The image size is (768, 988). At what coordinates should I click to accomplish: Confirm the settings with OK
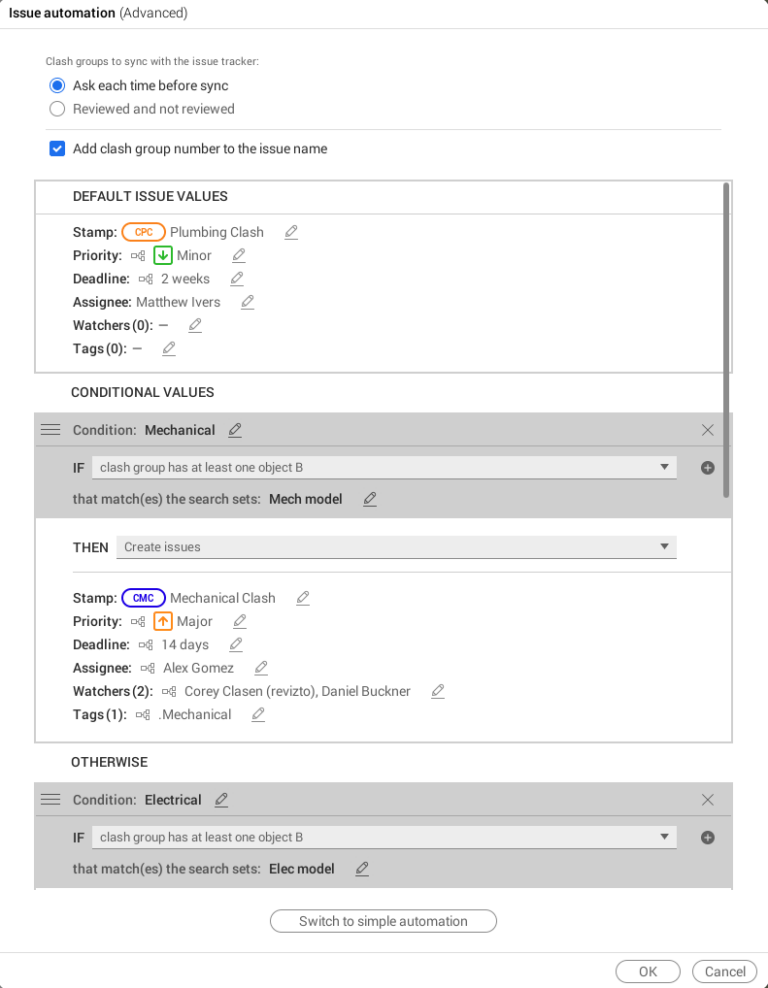click(647, 971)
